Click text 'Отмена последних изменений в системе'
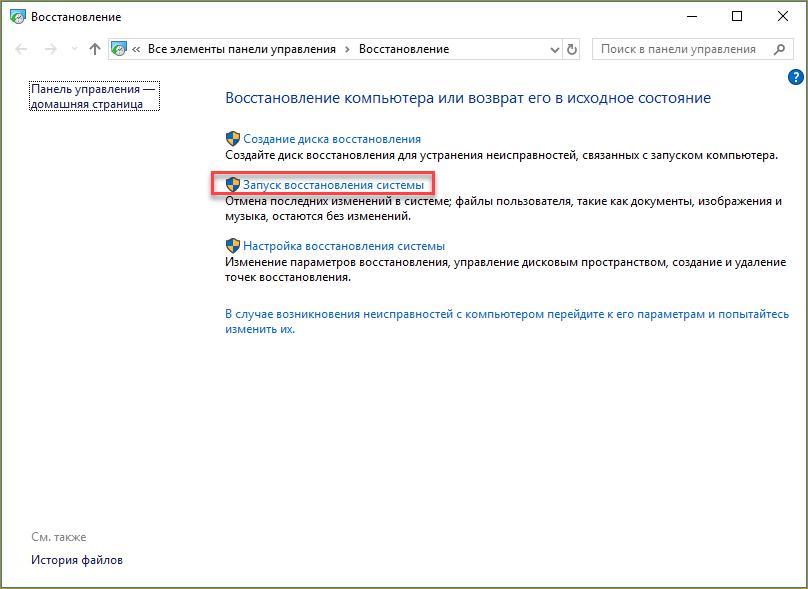 pyautogui.click(x=338, y=201)
